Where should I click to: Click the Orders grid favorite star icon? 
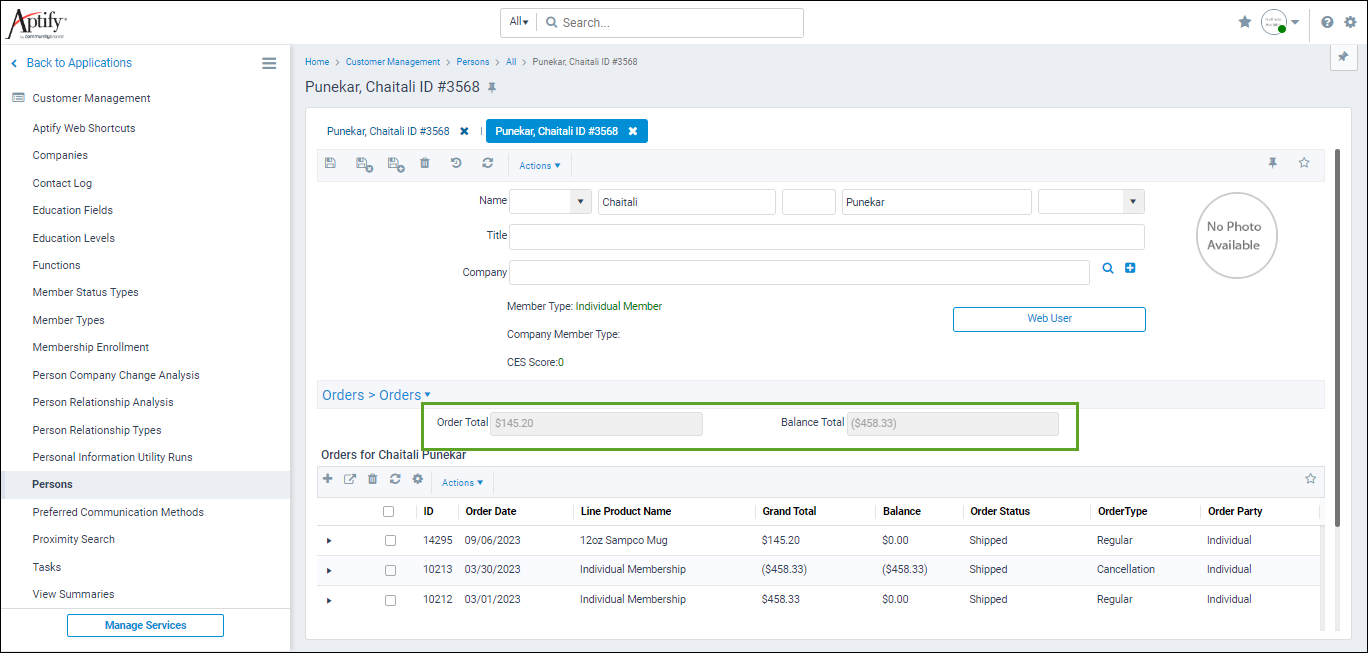(x=1310, y=479)
